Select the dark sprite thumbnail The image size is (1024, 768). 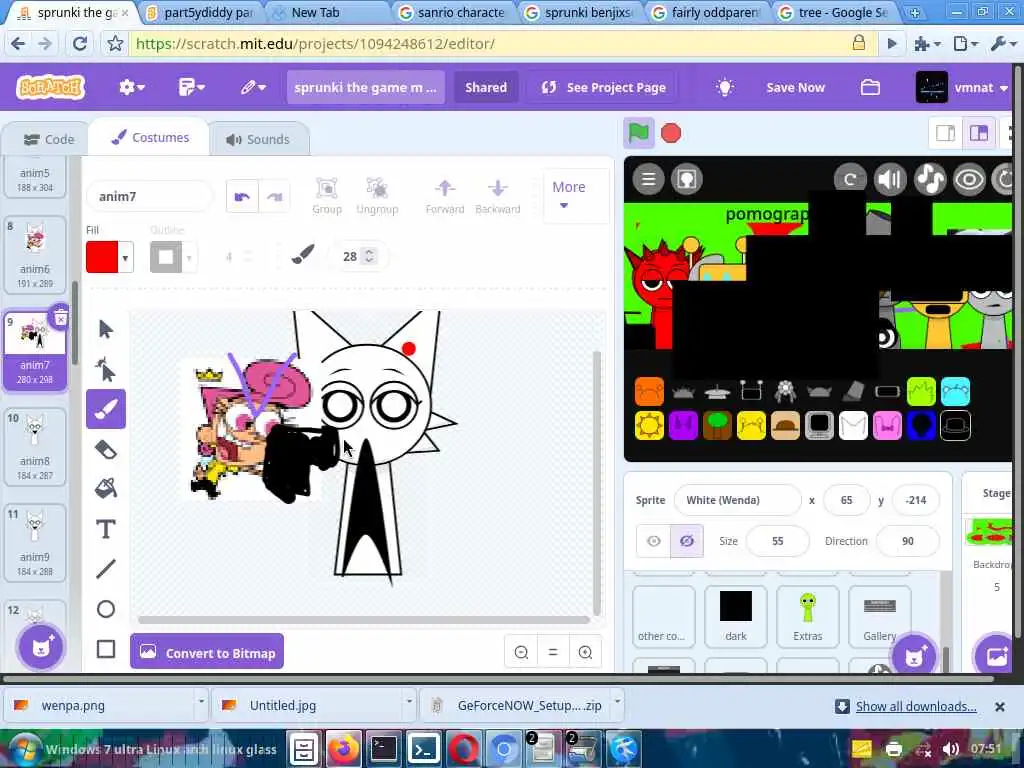[x=735, y=616]
